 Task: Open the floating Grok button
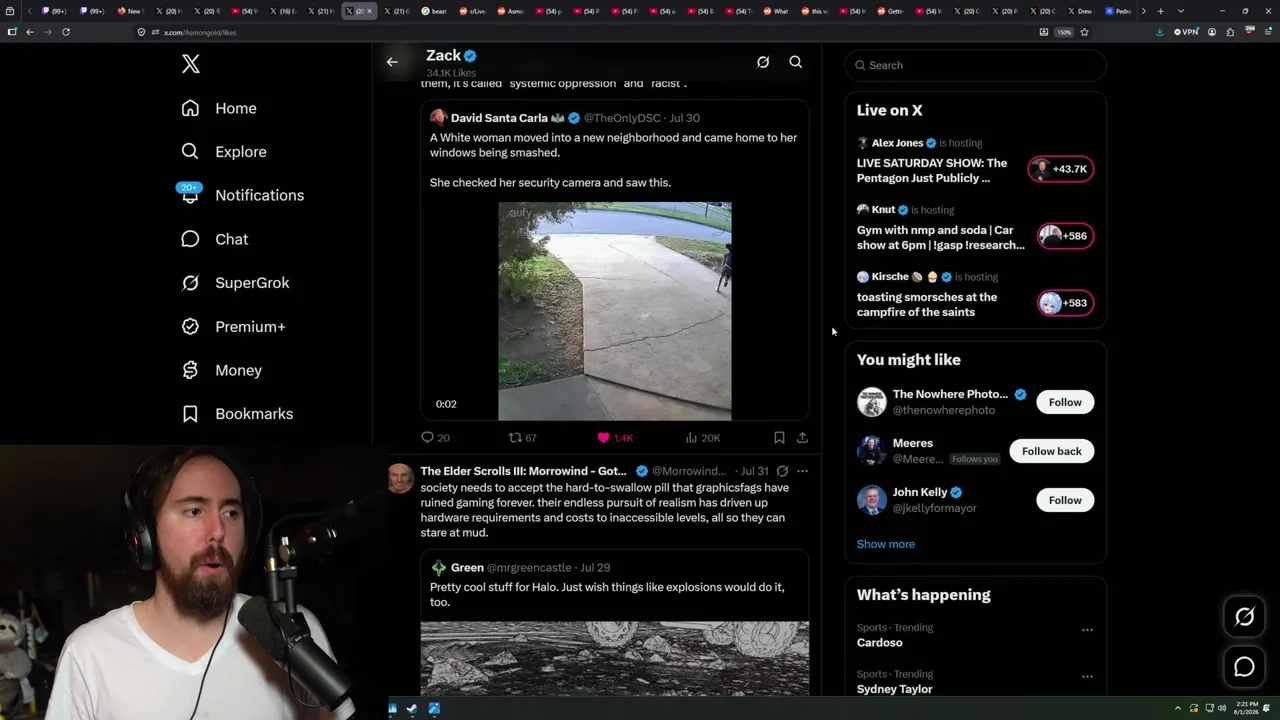click(1244, 617)
